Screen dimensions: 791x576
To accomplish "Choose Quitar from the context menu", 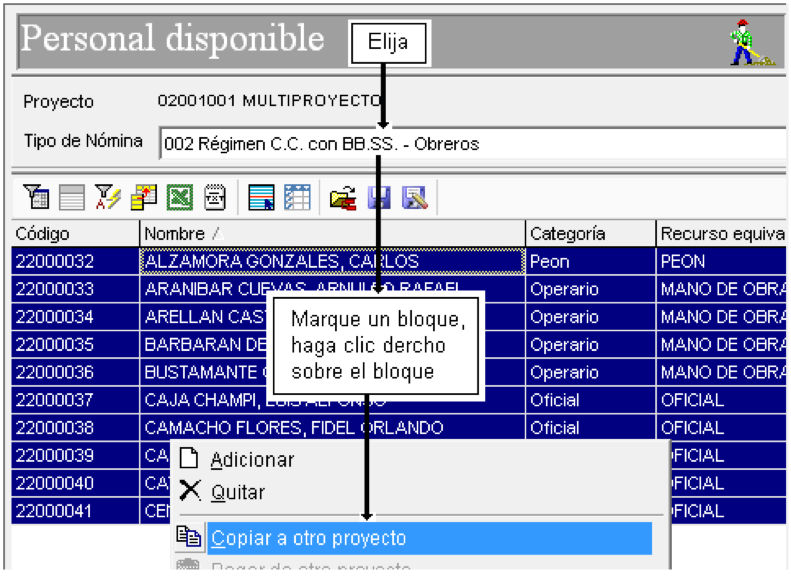I will pyautogui.click(x=238, y=492).
